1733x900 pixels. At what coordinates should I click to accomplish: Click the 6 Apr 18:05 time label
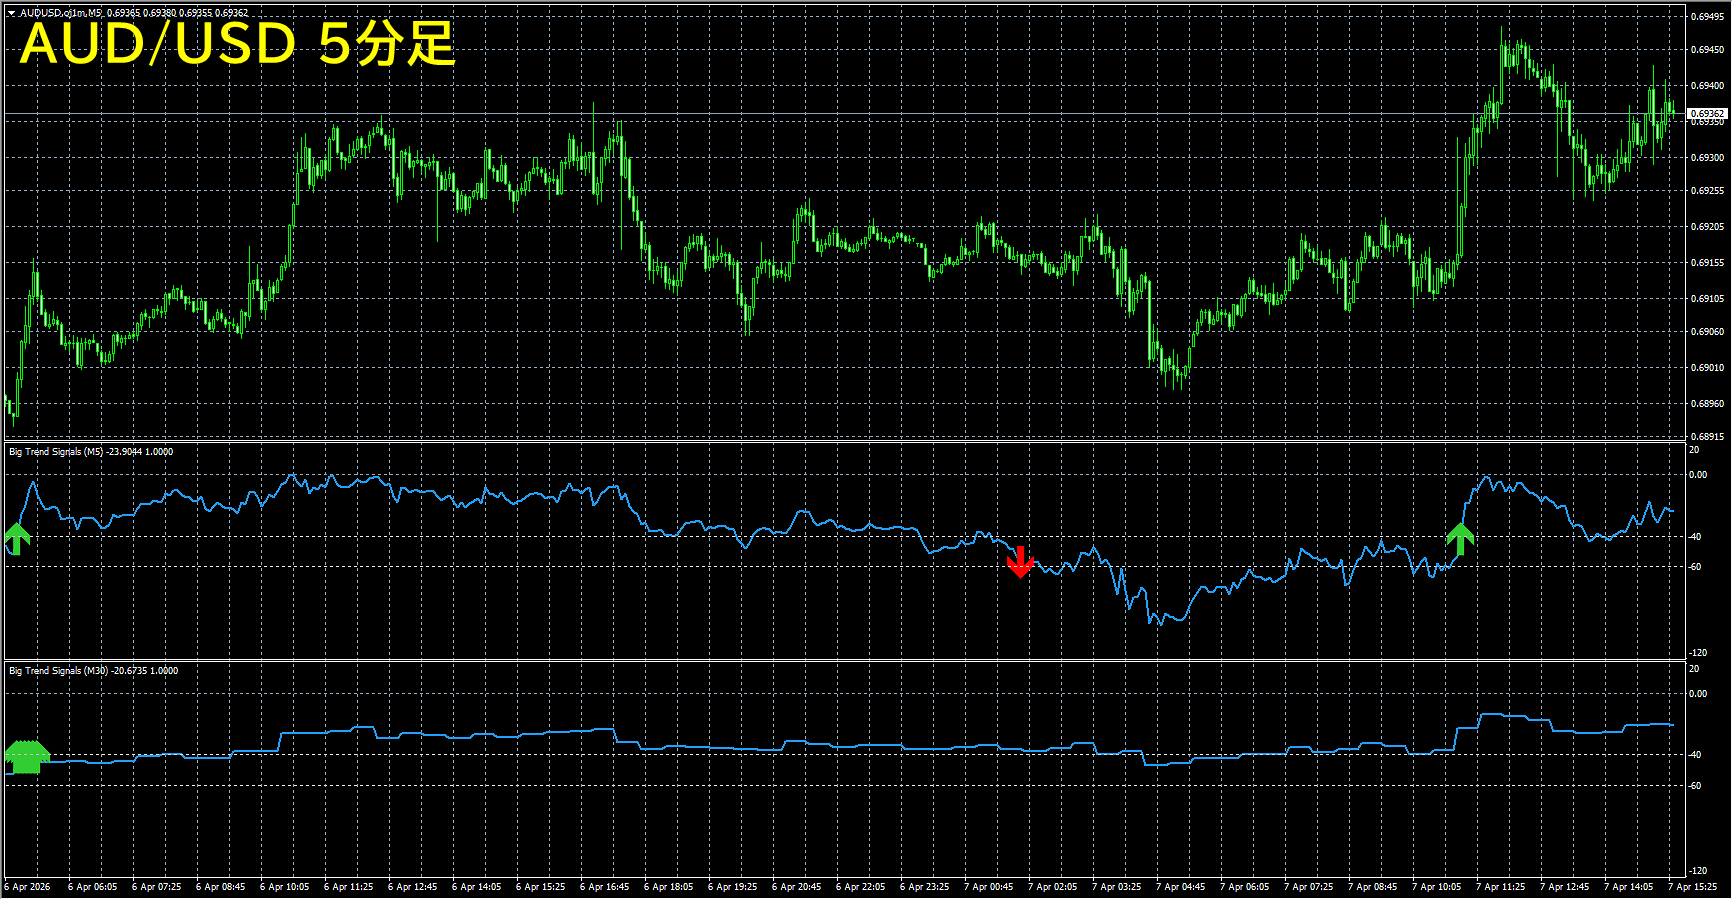pos(668,887)
